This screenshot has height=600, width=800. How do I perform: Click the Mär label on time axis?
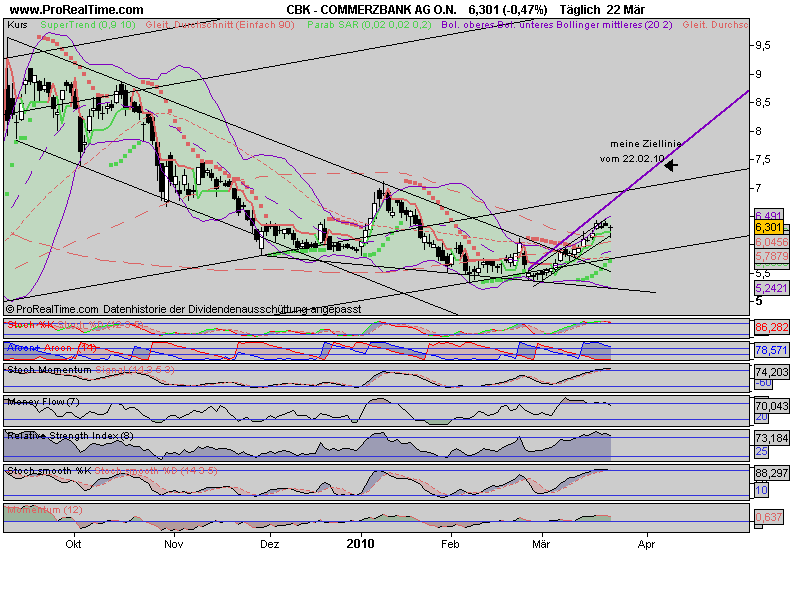pos(541,544)
